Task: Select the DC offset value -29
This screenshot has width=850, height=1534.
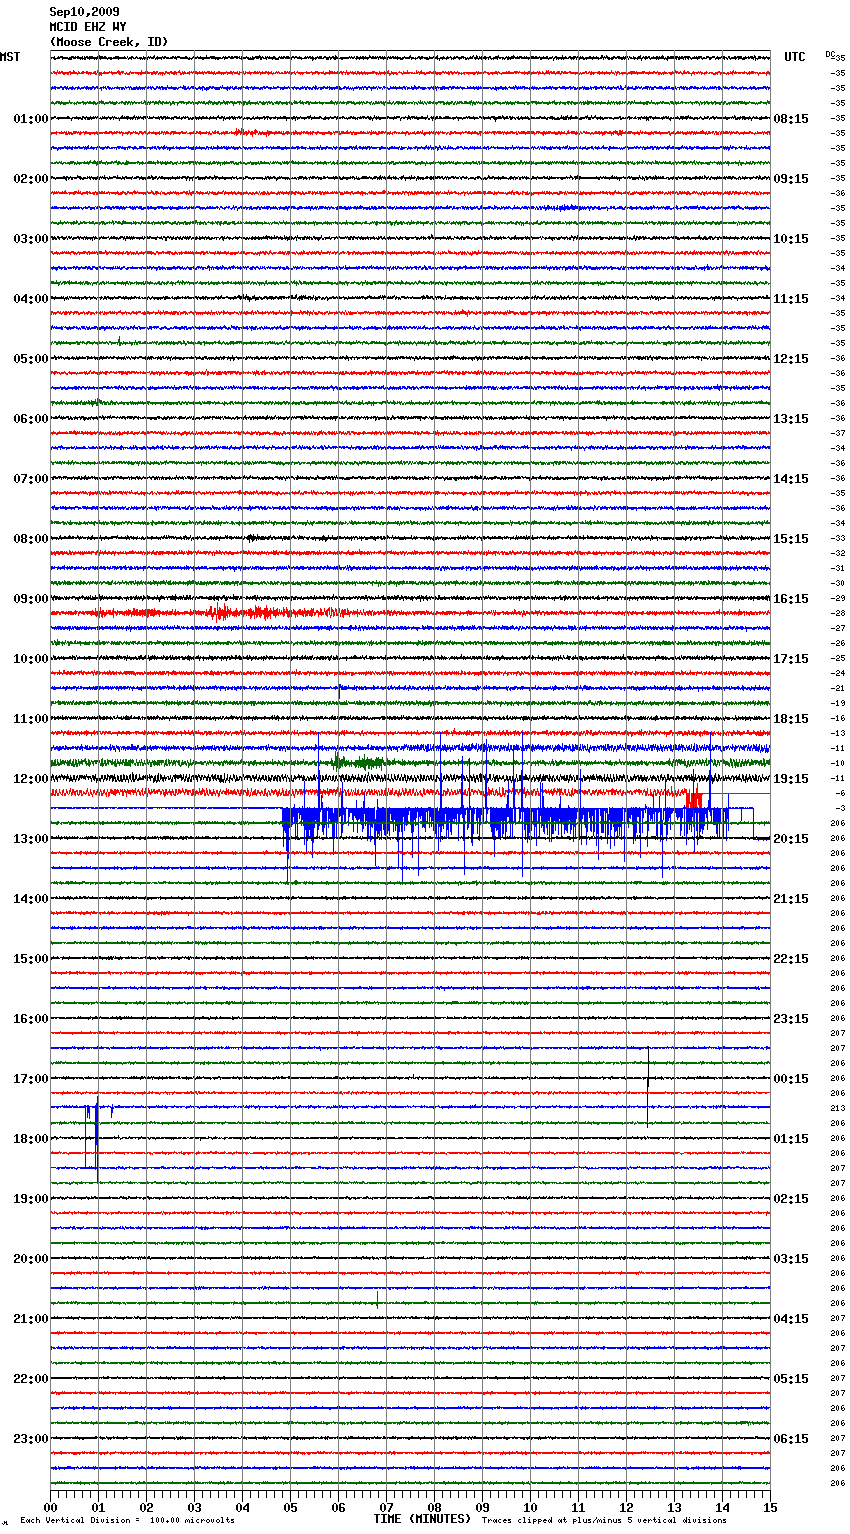Action: click(838, 598)
